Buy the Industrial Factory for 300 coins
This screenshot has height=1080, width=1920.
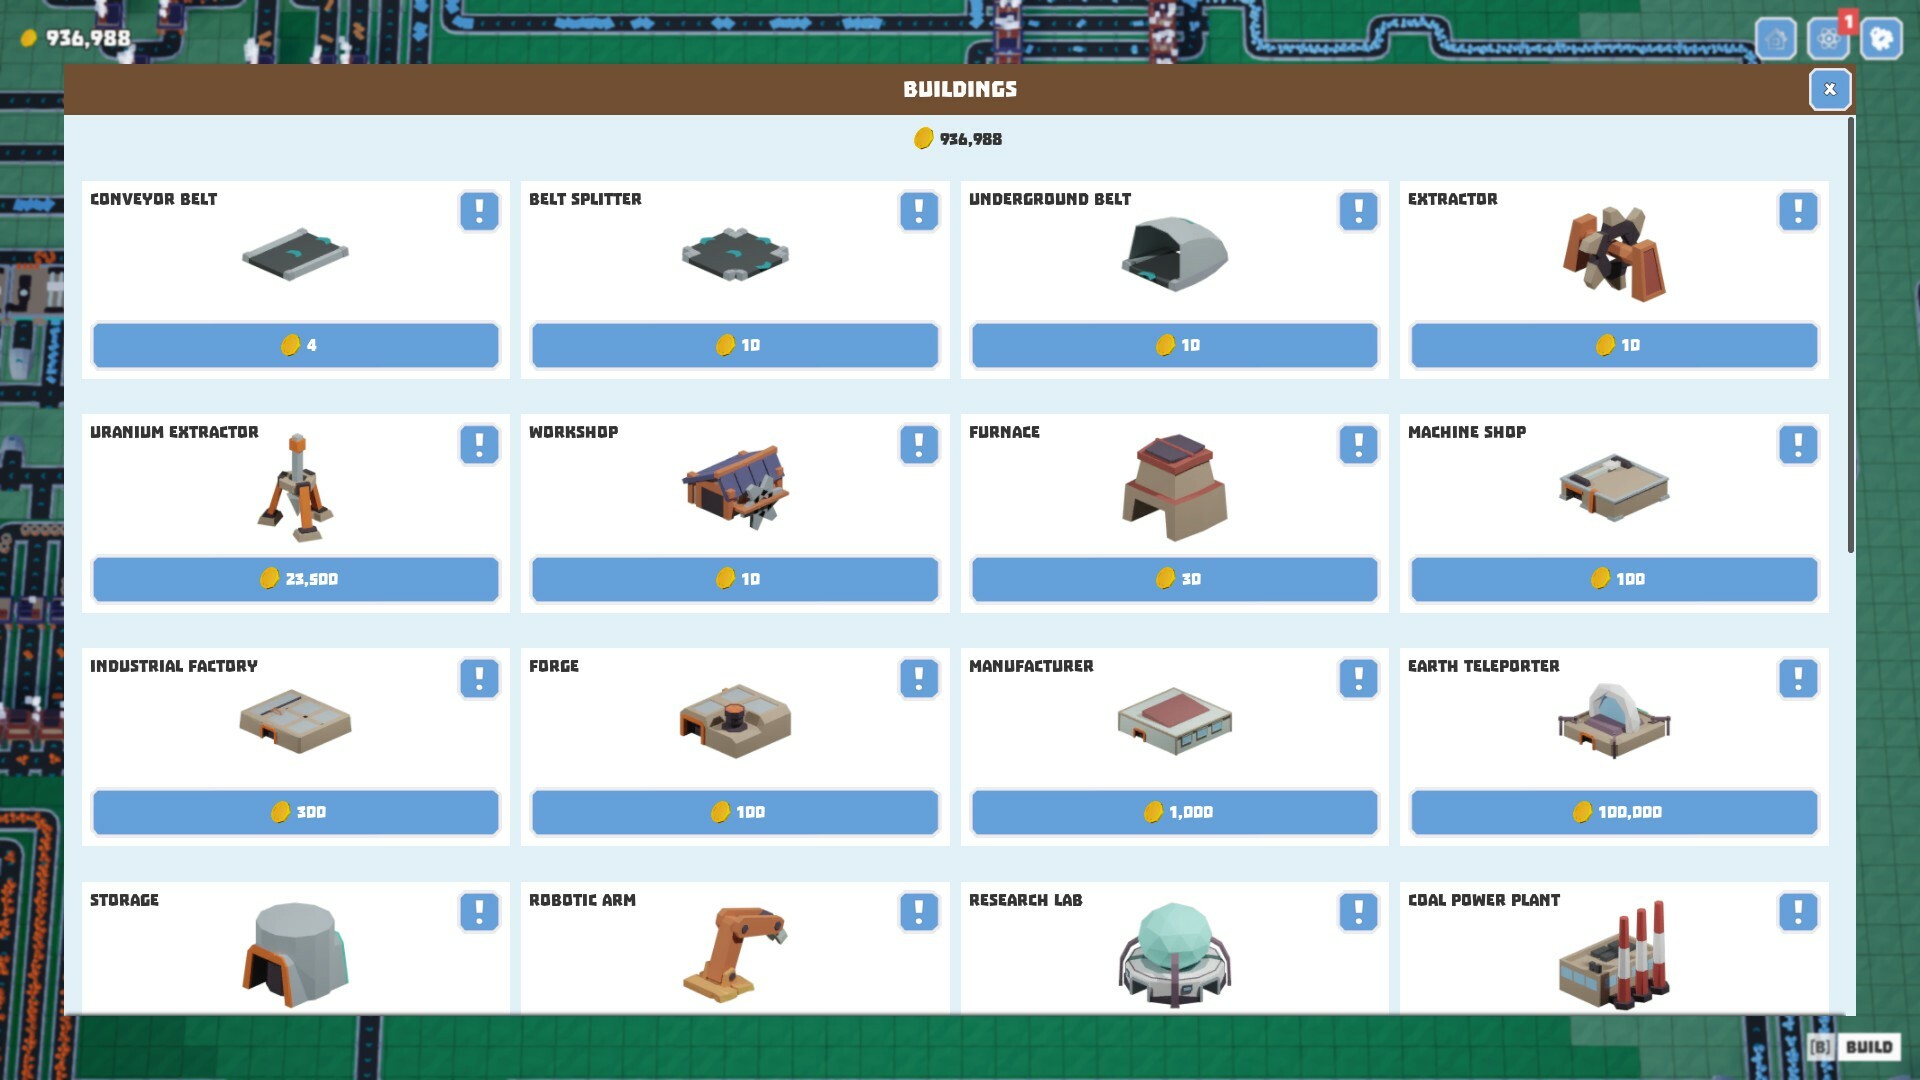pyautogui.click(x=295, y=812)
